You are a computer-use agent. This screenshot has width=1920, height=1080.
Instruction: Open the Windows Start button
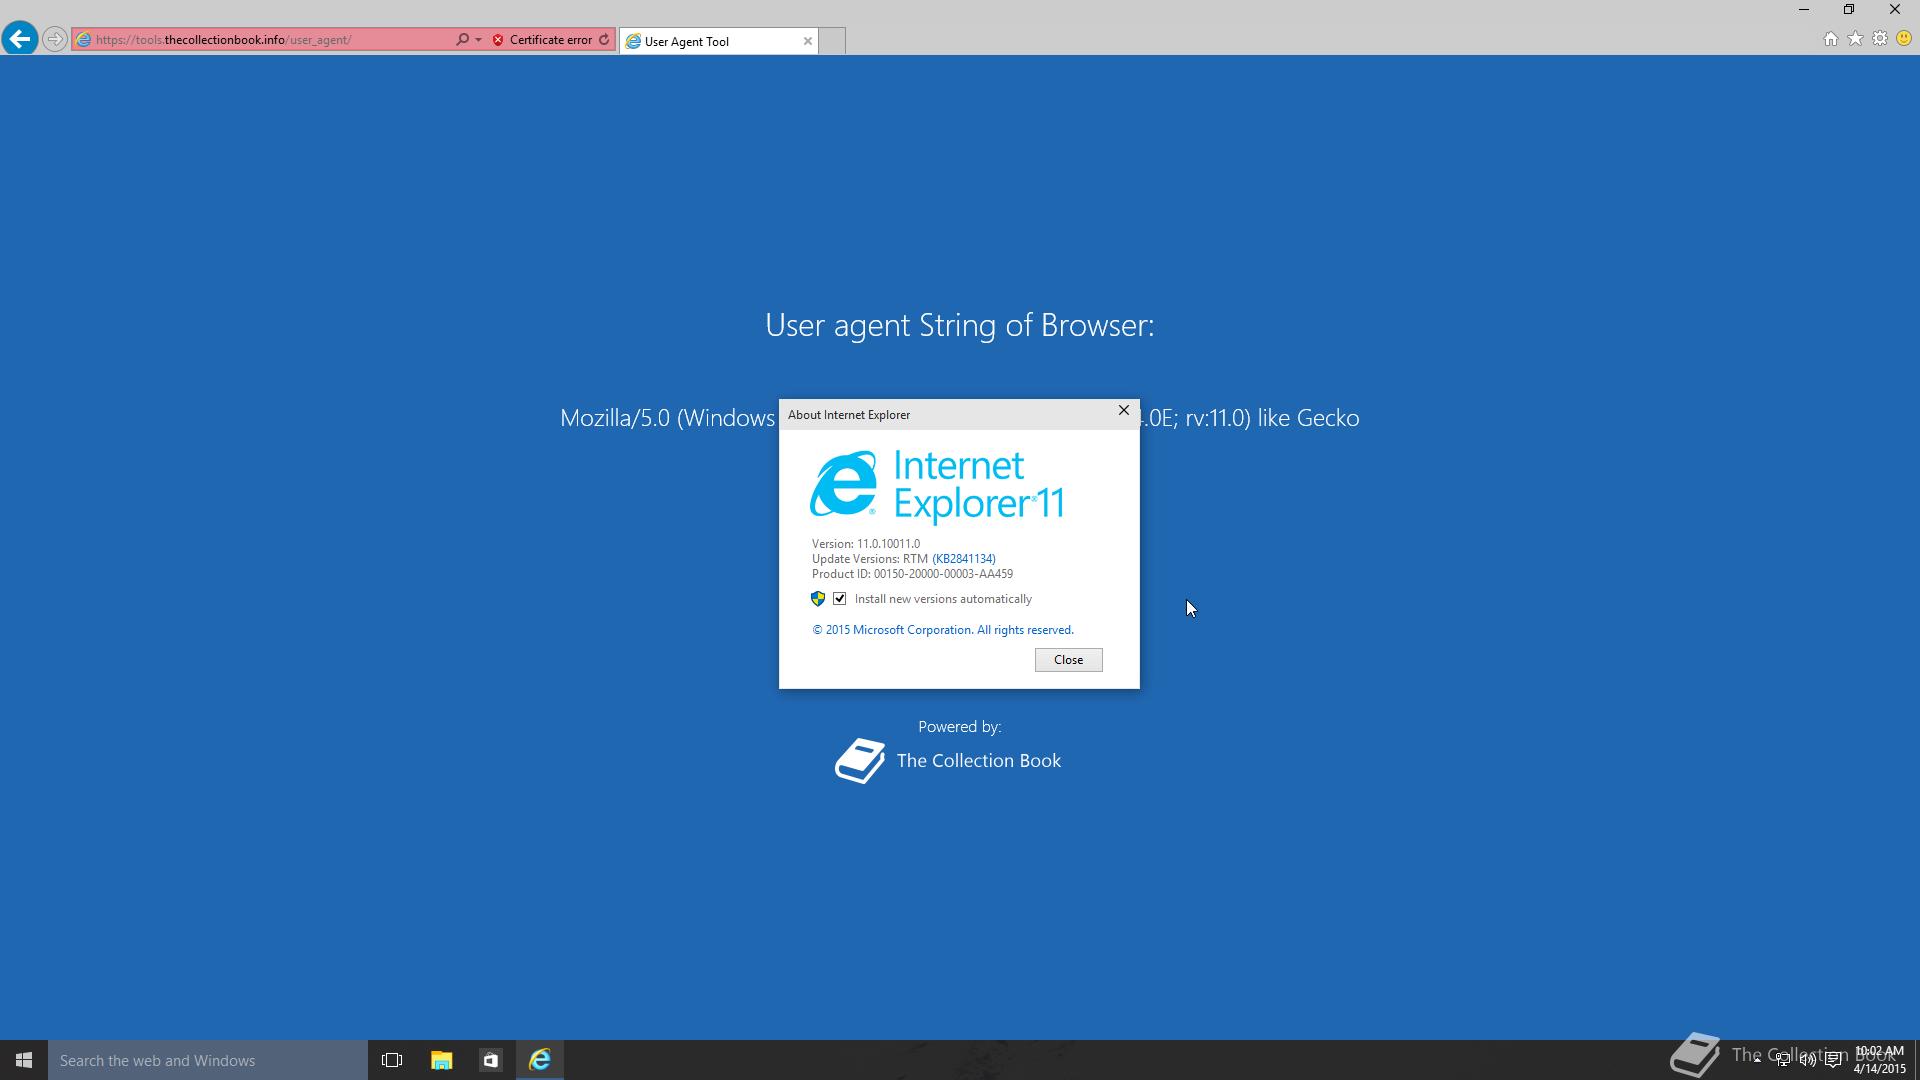tap(24, 1060)
